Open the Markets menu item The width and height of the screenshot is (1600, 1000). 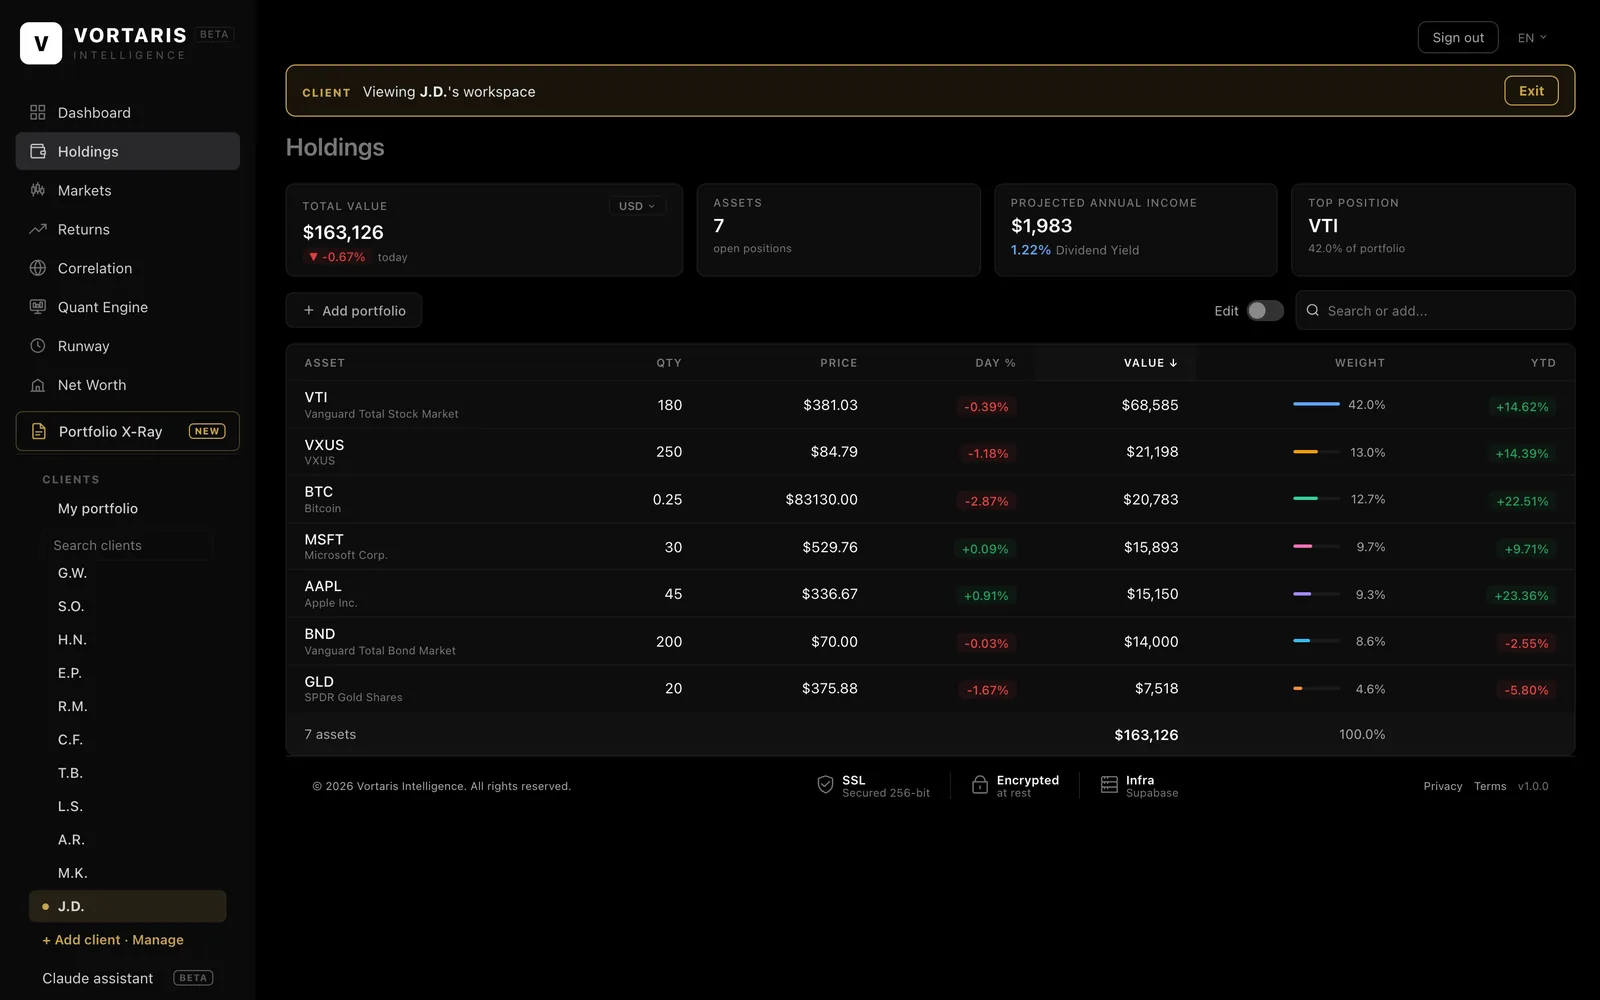(x=128, y=190)
